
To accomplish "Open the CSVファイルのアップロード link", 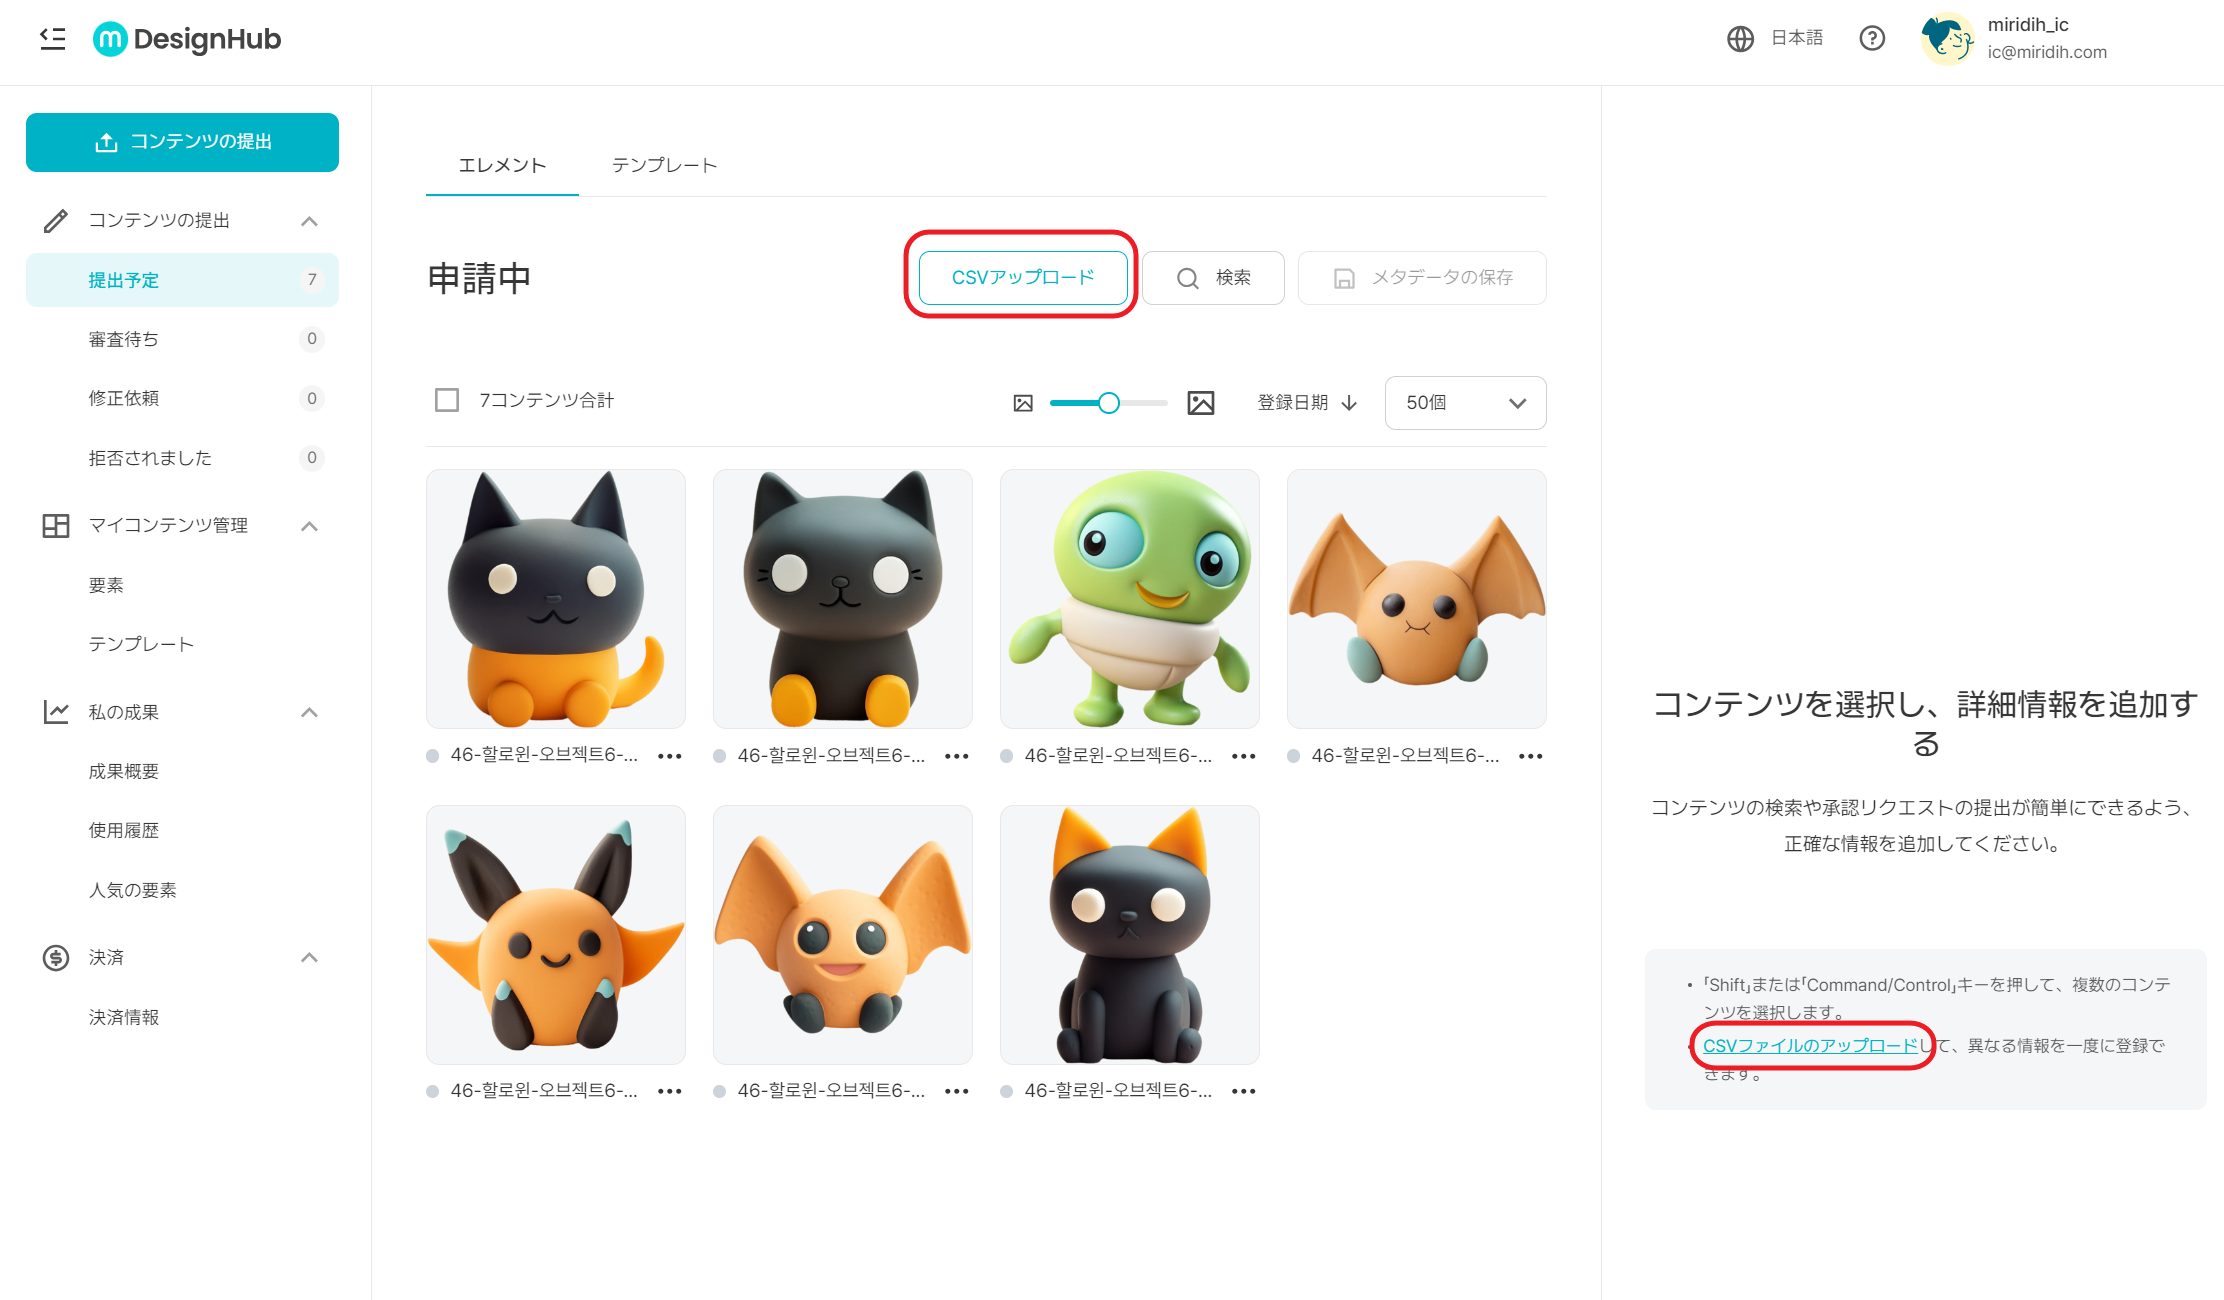I will tap(1810, 1046).
